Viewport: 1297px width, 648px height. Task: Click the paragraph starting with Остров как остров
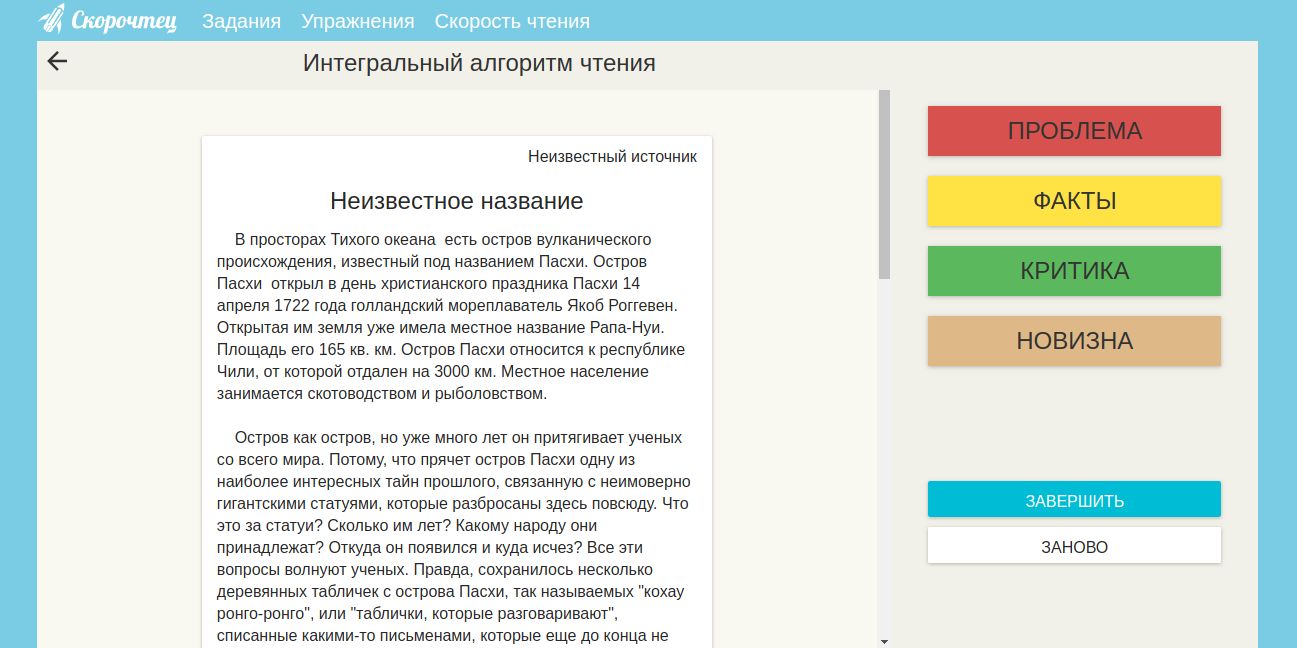[450, 530]
